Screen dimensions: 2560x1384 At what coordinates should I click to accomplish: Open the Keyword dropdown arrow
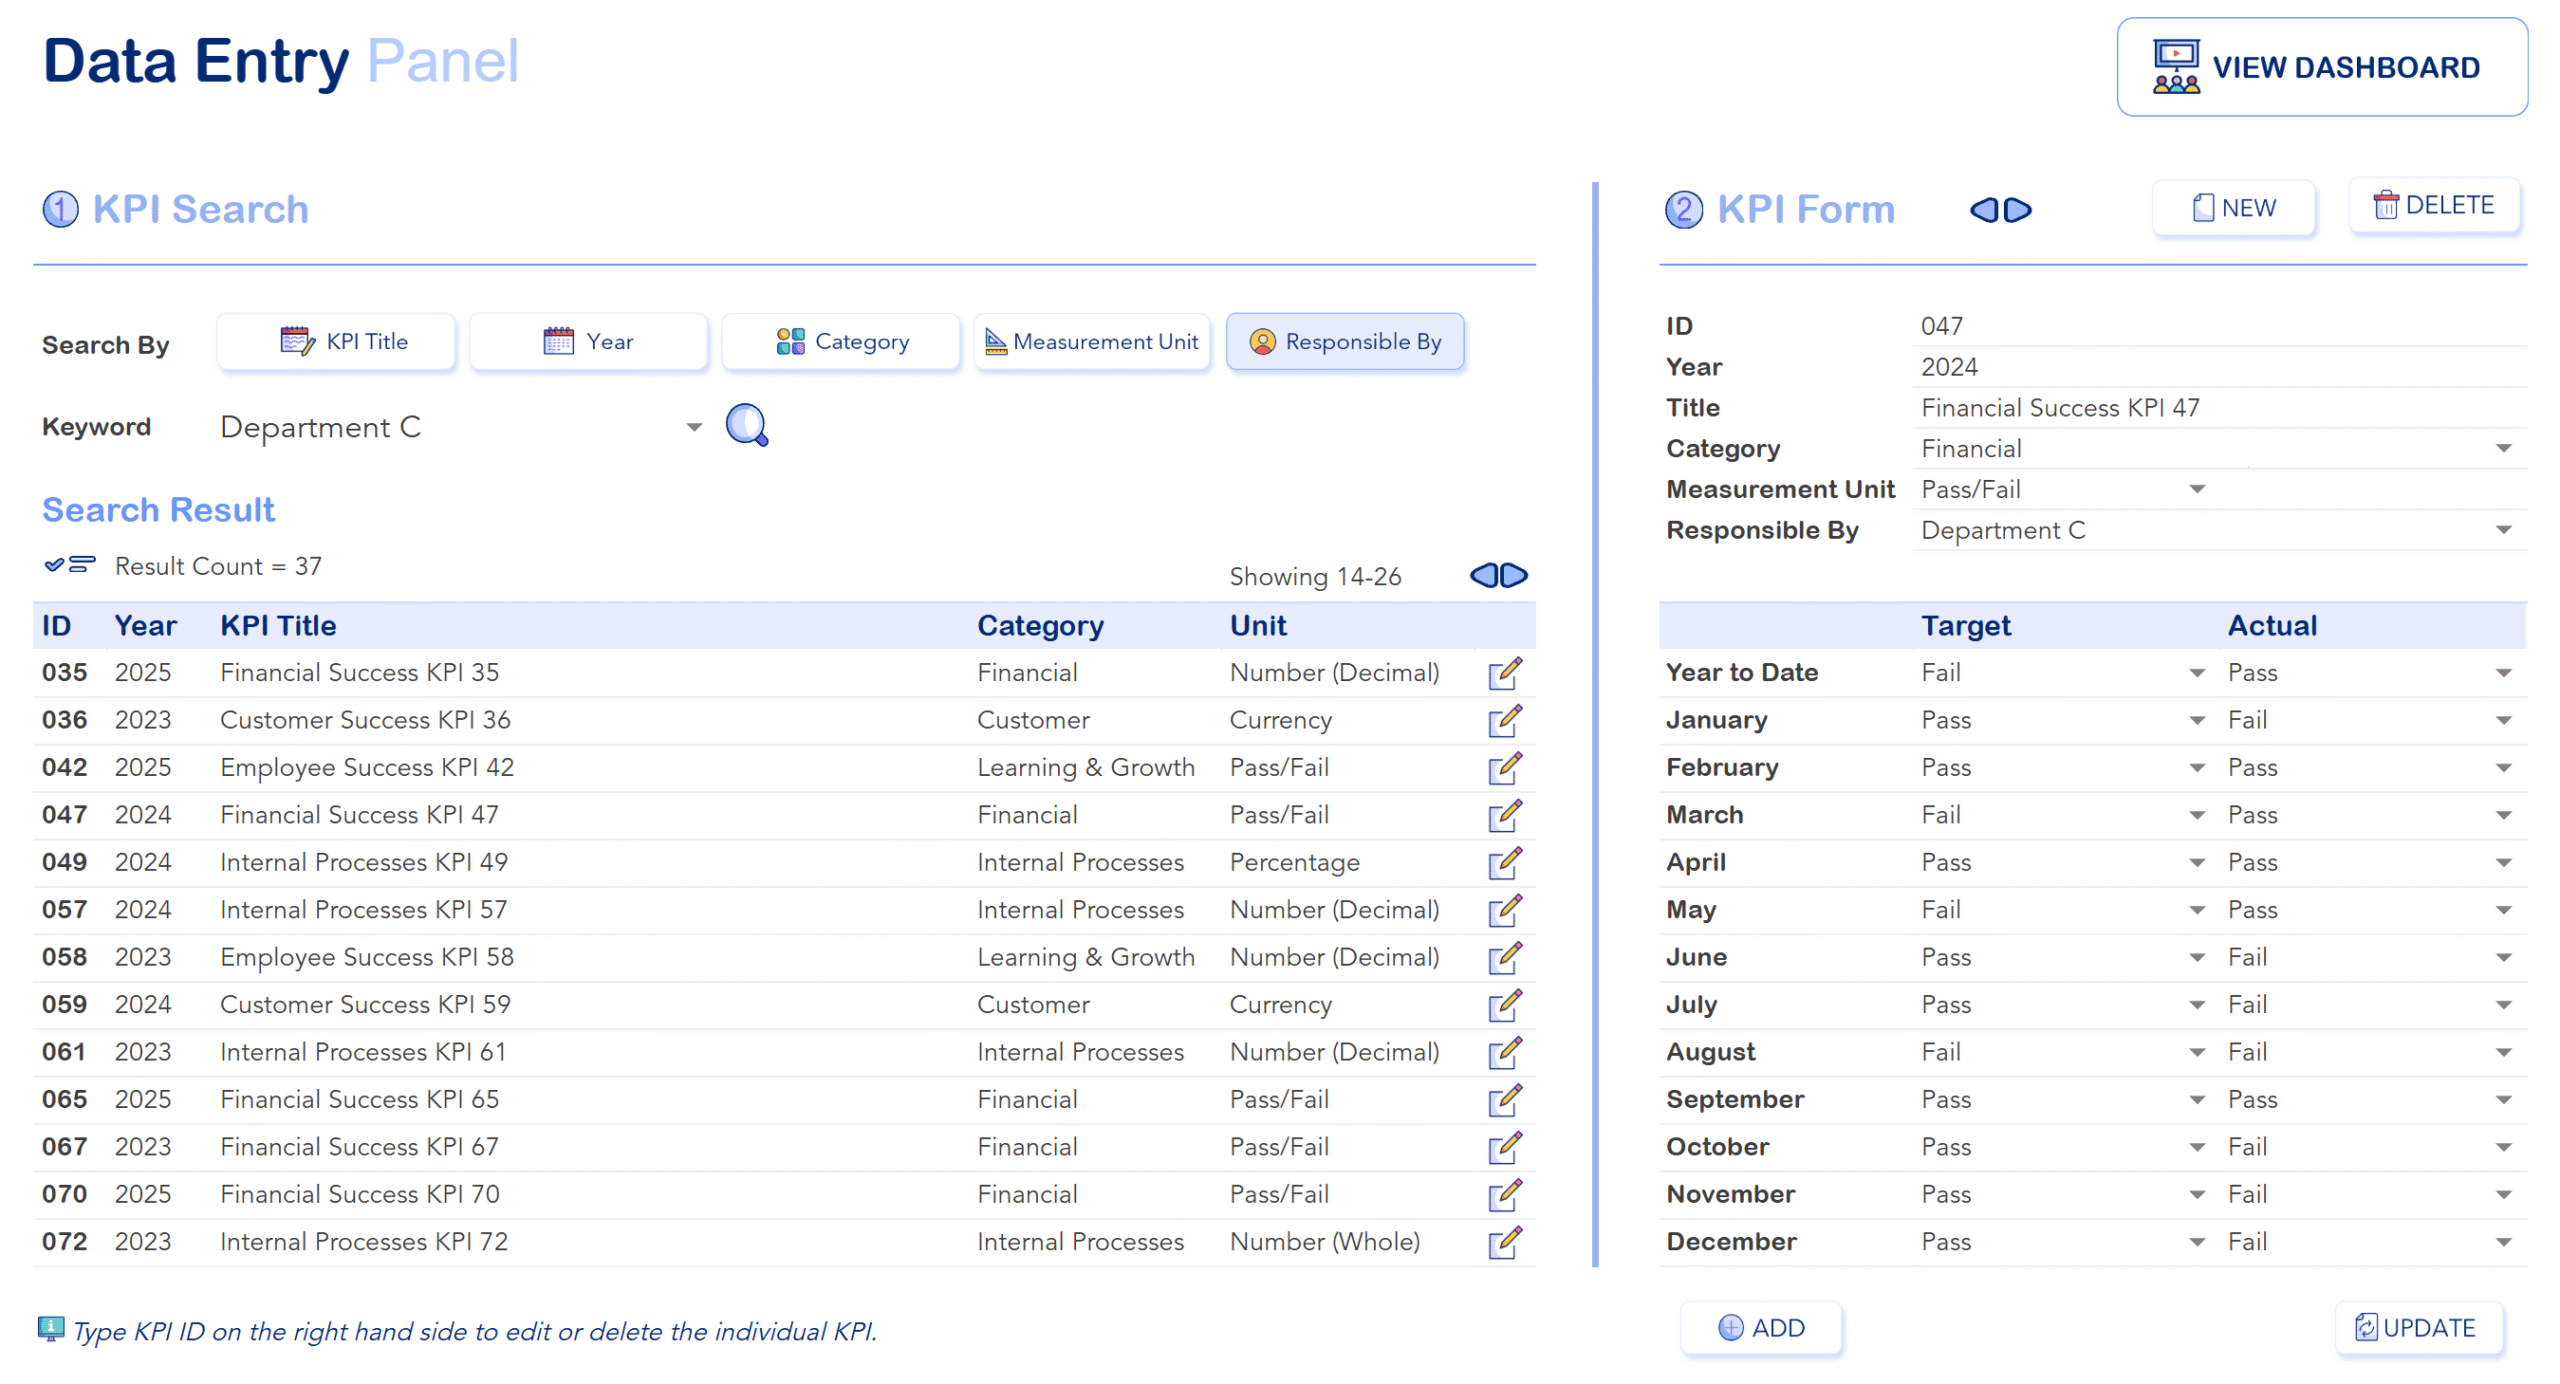click(694, 428)
